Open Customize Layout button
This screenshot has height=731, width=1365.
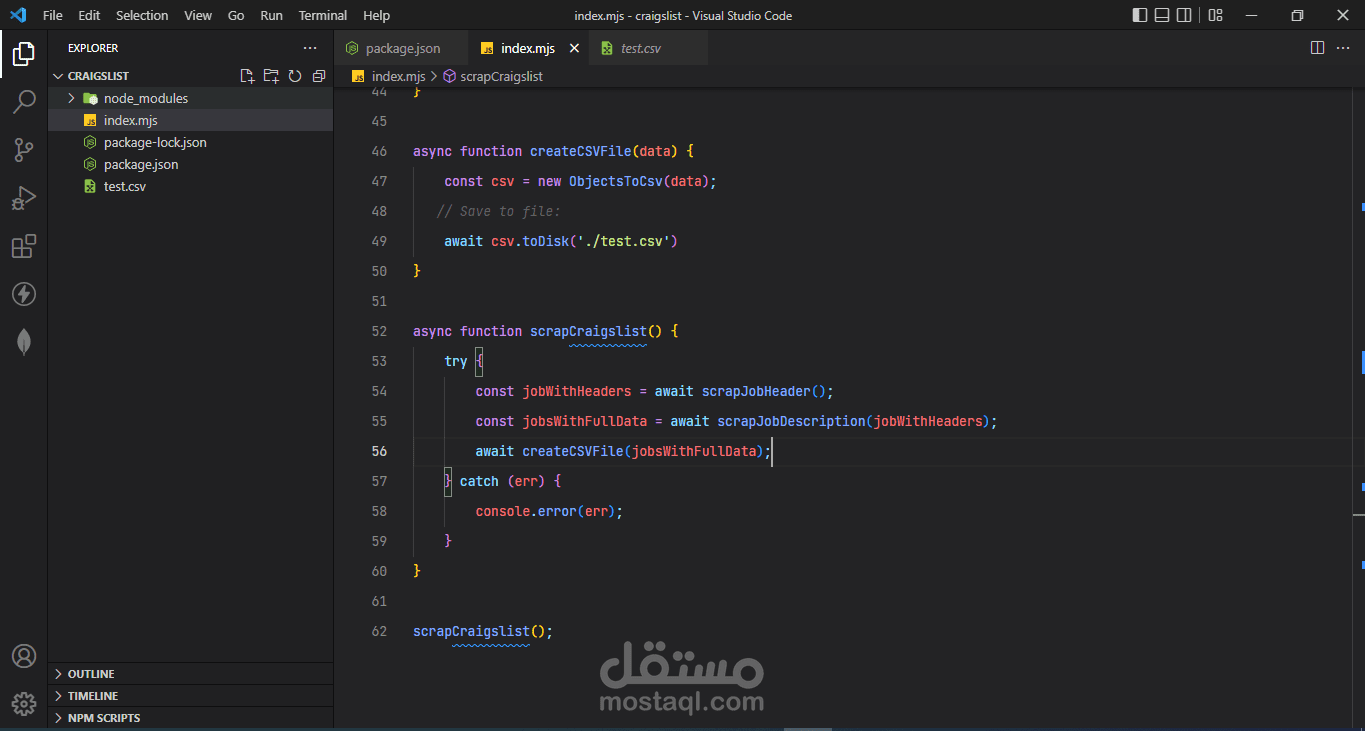point(1215,15)
